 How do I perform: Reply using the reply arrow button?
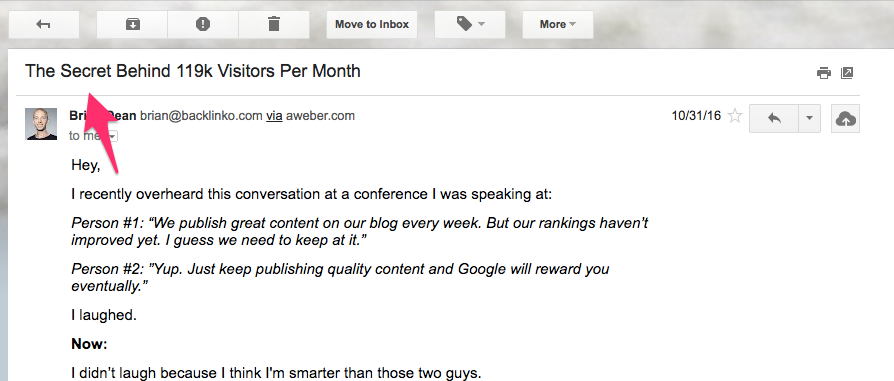coord(774,119)
